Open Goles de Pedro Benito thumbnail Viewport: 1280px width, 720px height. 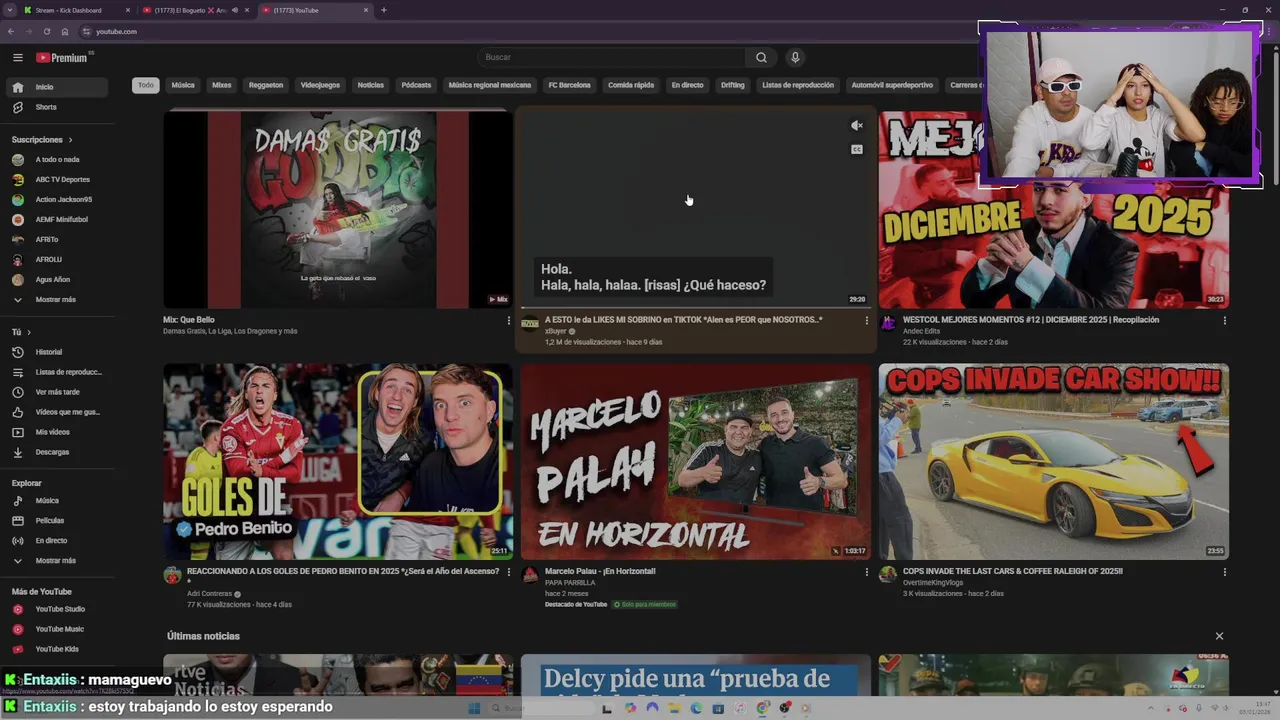tap(338, 461)
